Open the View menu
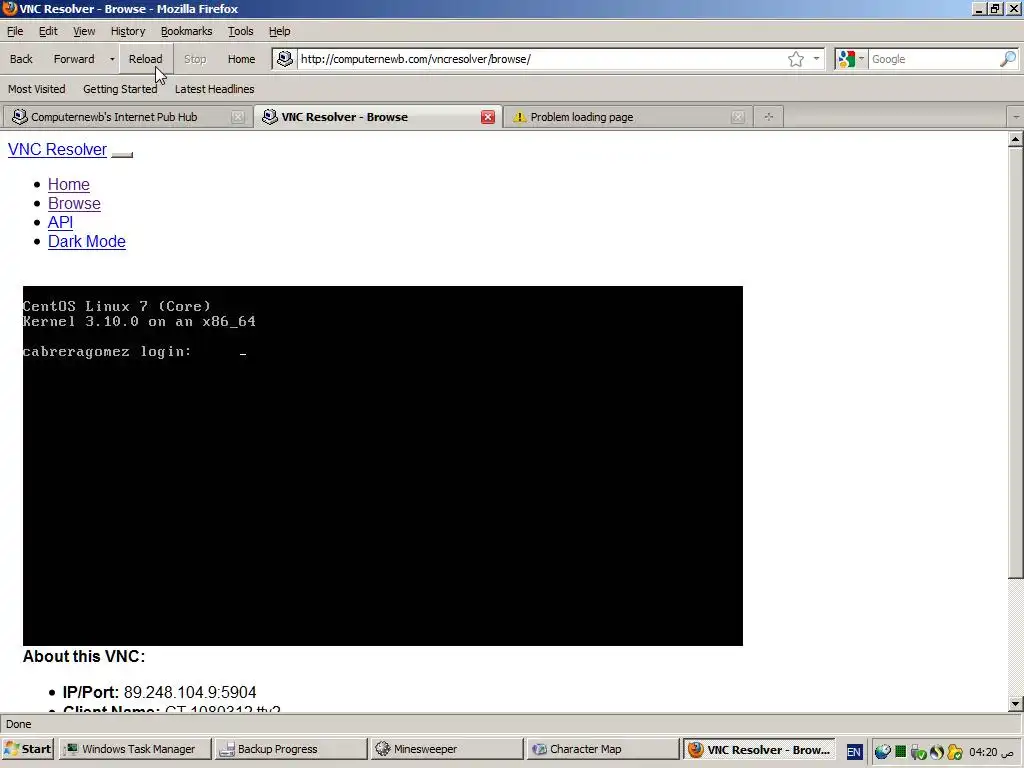Screen dimensions: 1024x768 coord(84,31)
